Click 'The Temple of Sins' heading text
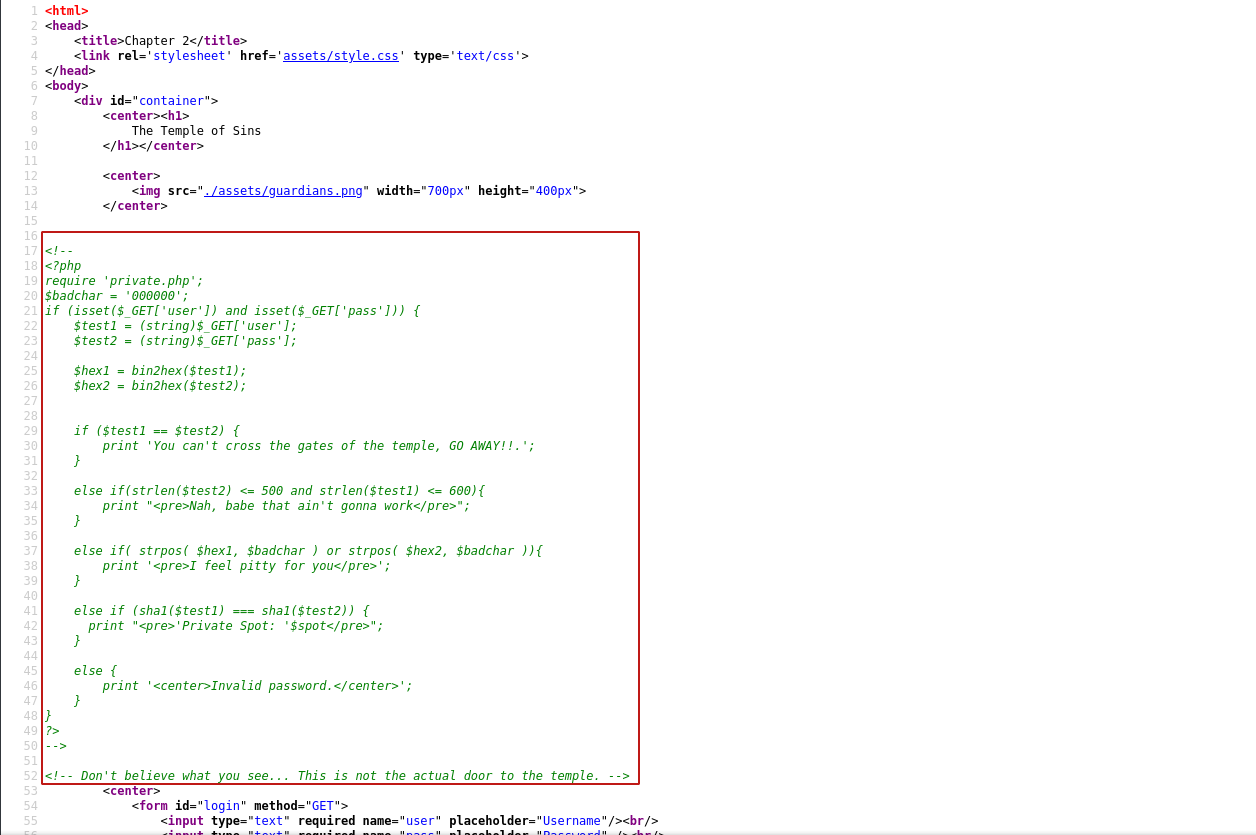The height and width of the screenshot is (835, 1256). 196,131
